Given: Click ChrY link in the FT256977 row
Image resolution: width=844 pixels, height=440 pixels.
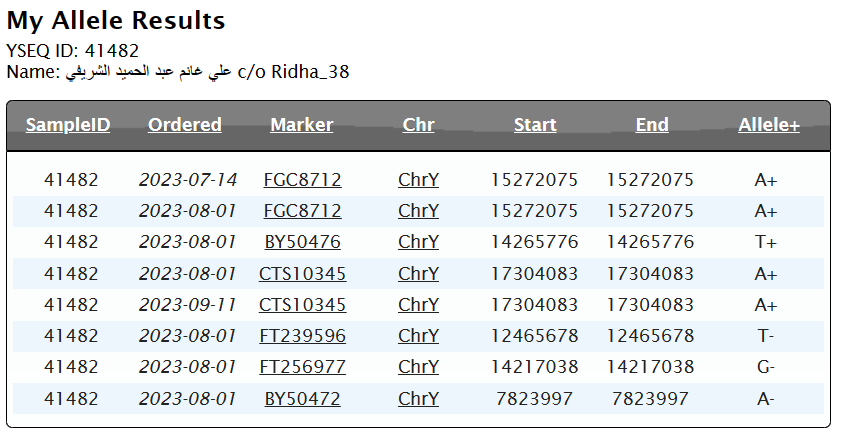Looking at the screenshot, I should point(418,367).
